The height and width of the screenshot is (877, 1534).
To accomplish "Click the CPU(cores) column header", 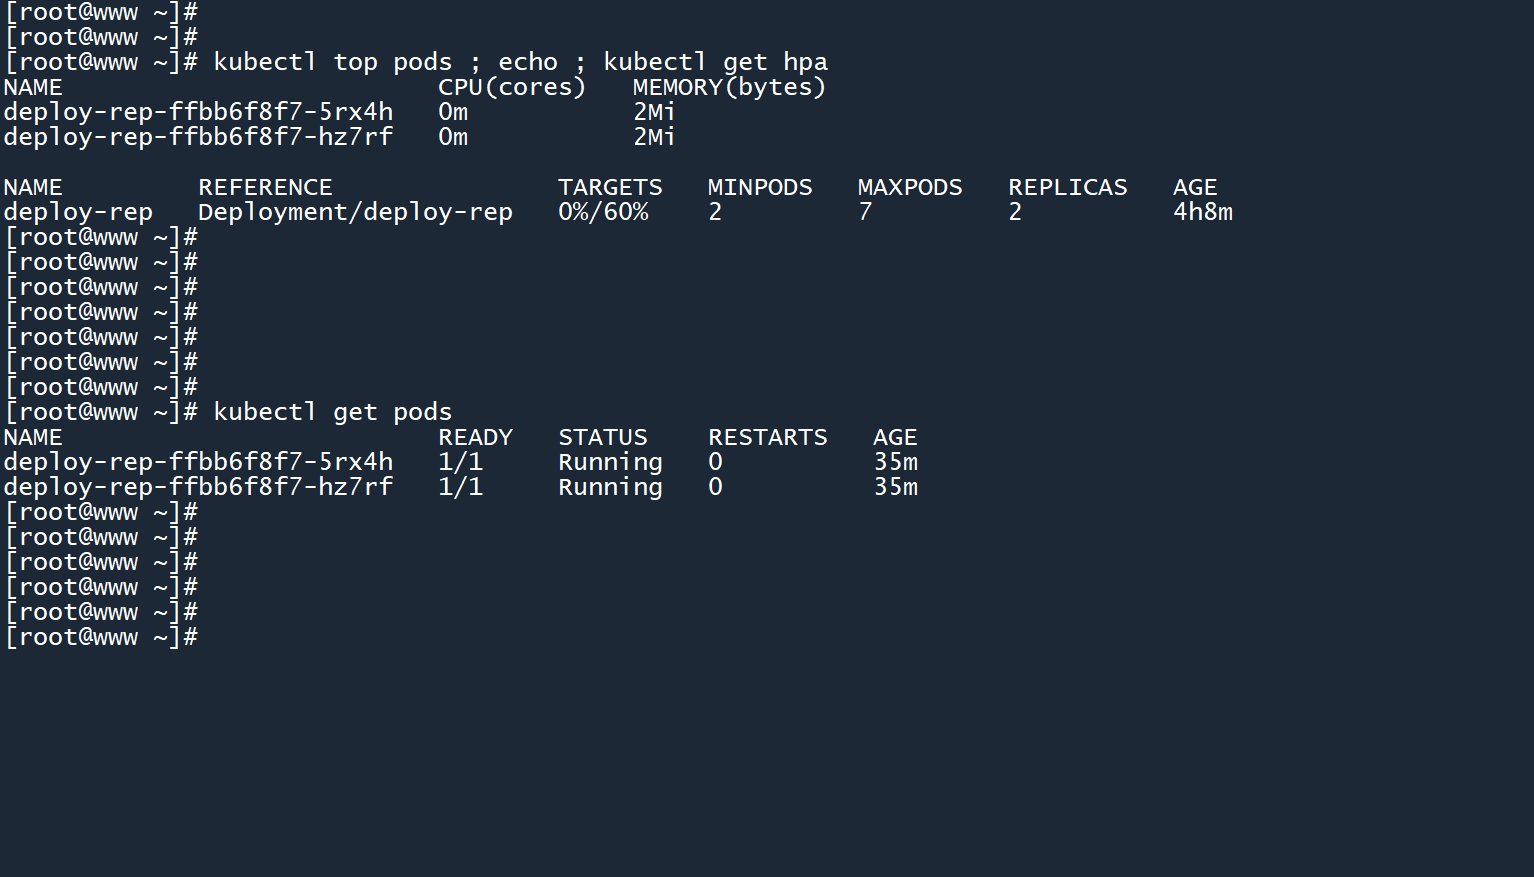I will (x=511, y=87).
